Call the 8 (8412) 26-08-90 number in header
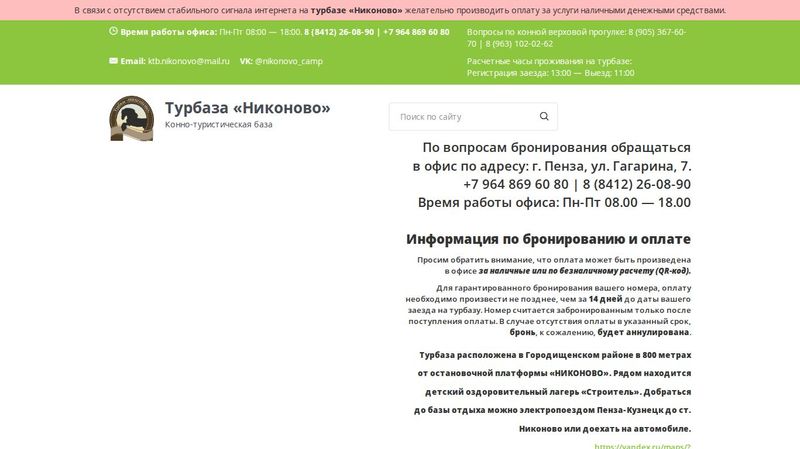This screenshot has width=800, height=449. point(339,32)
